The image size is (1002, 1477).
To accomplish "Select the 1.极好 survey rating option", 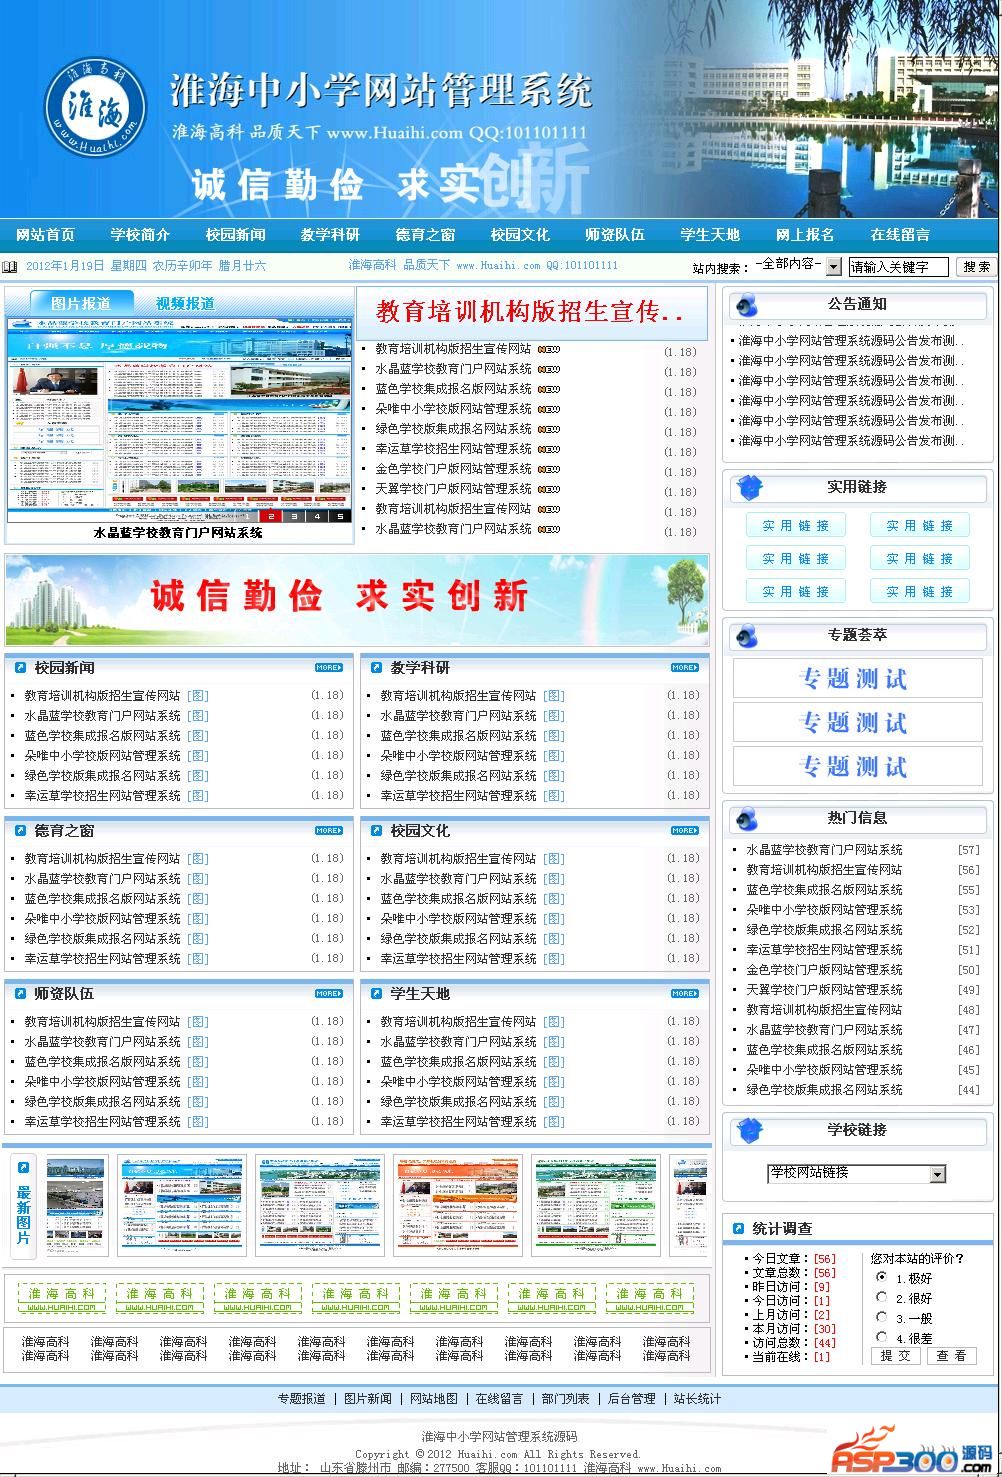I will [881, 1277].
